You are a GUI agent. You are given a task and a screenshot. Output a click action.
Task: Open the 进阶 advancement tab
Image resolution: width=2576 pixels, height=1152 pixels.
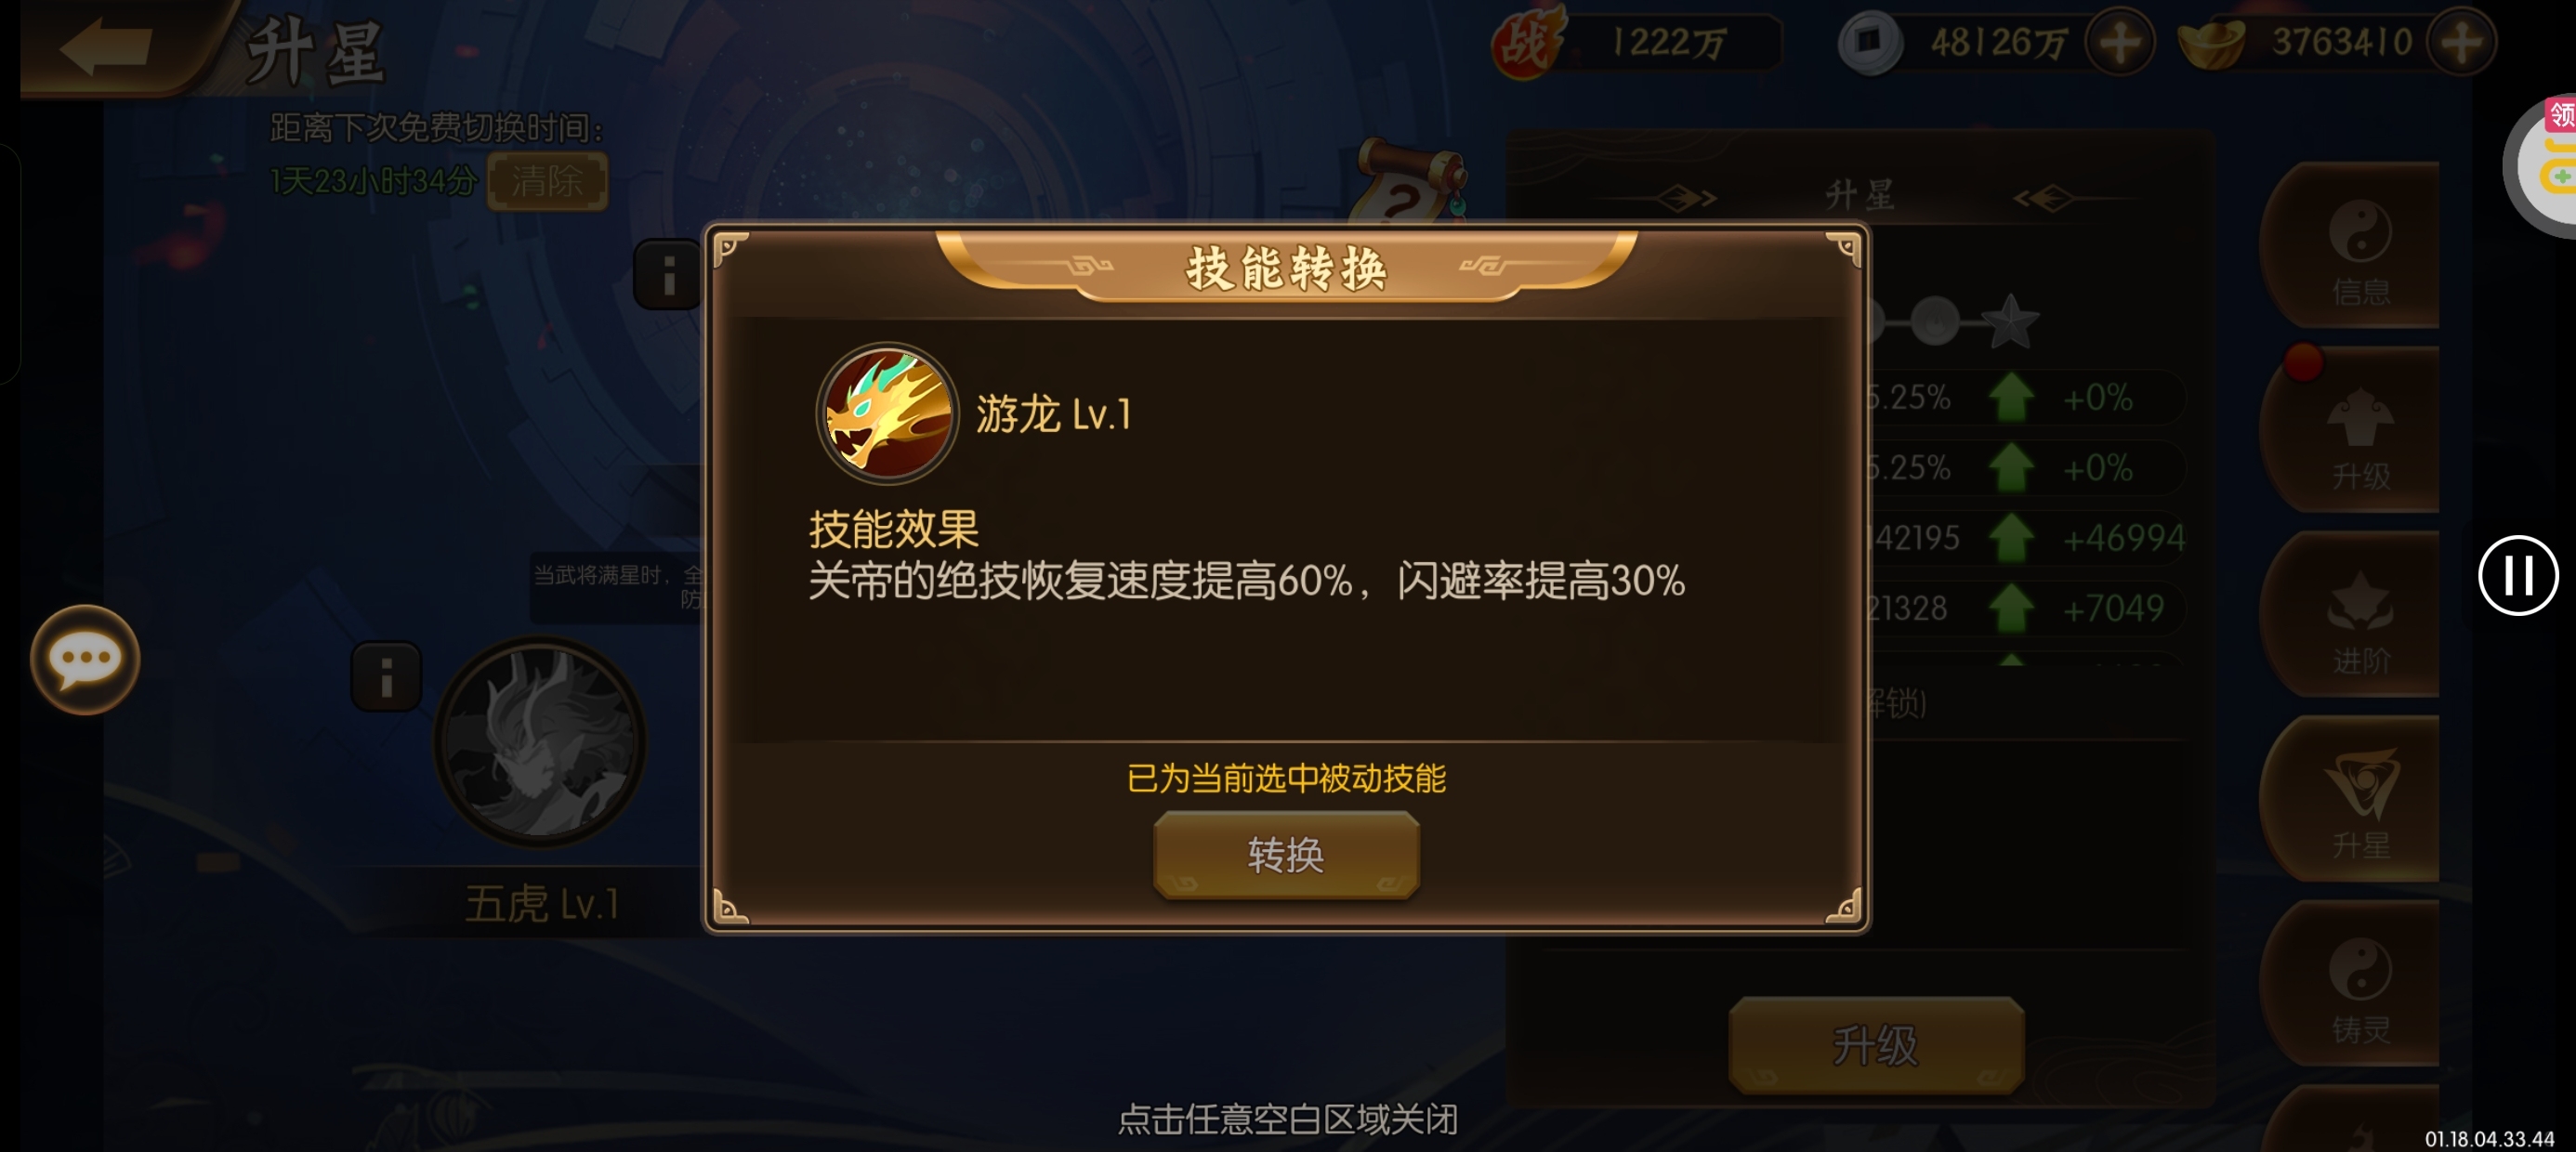tap(2360, 620)
